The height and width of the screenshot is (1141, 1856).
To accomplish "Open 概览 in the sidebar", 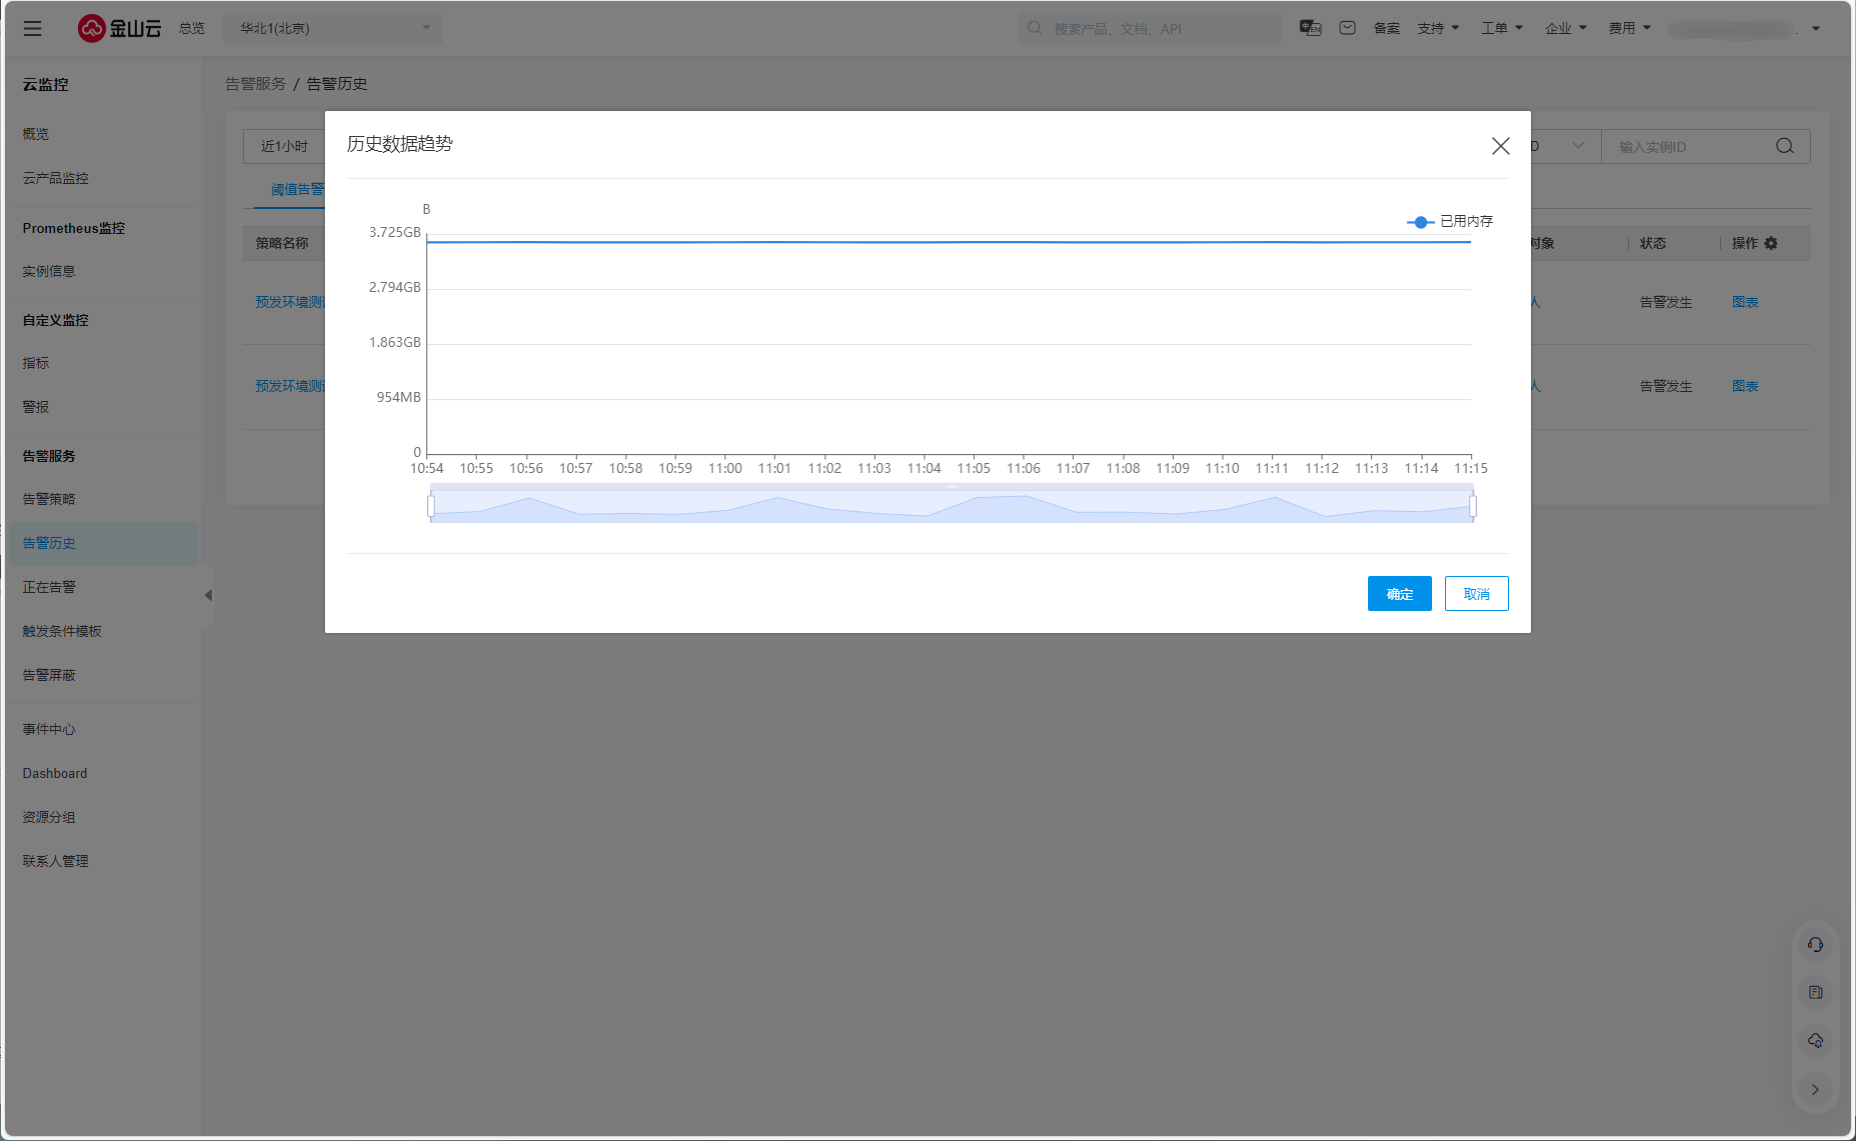I will coord(36,134).
